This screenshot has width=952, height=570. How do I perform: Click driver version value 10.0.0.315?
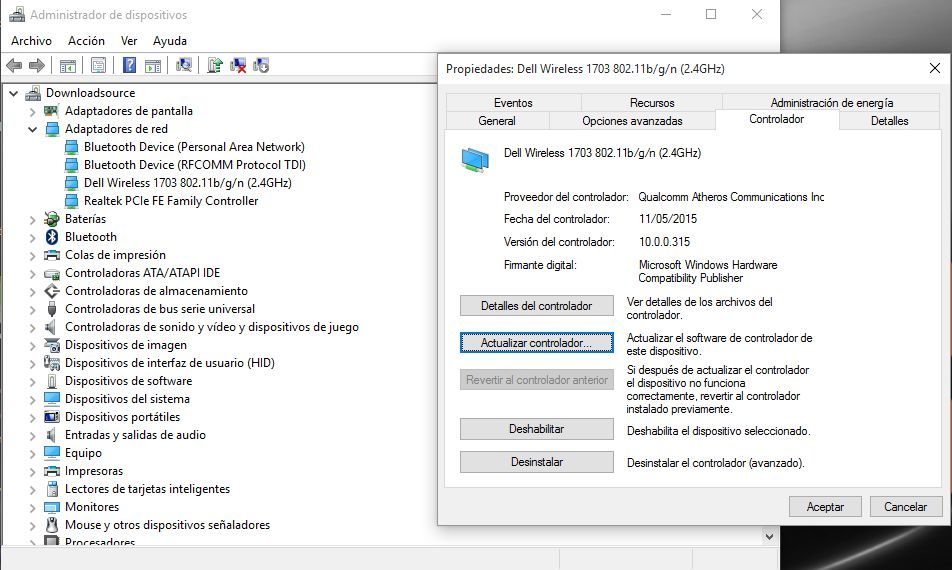tap(664, 242)
